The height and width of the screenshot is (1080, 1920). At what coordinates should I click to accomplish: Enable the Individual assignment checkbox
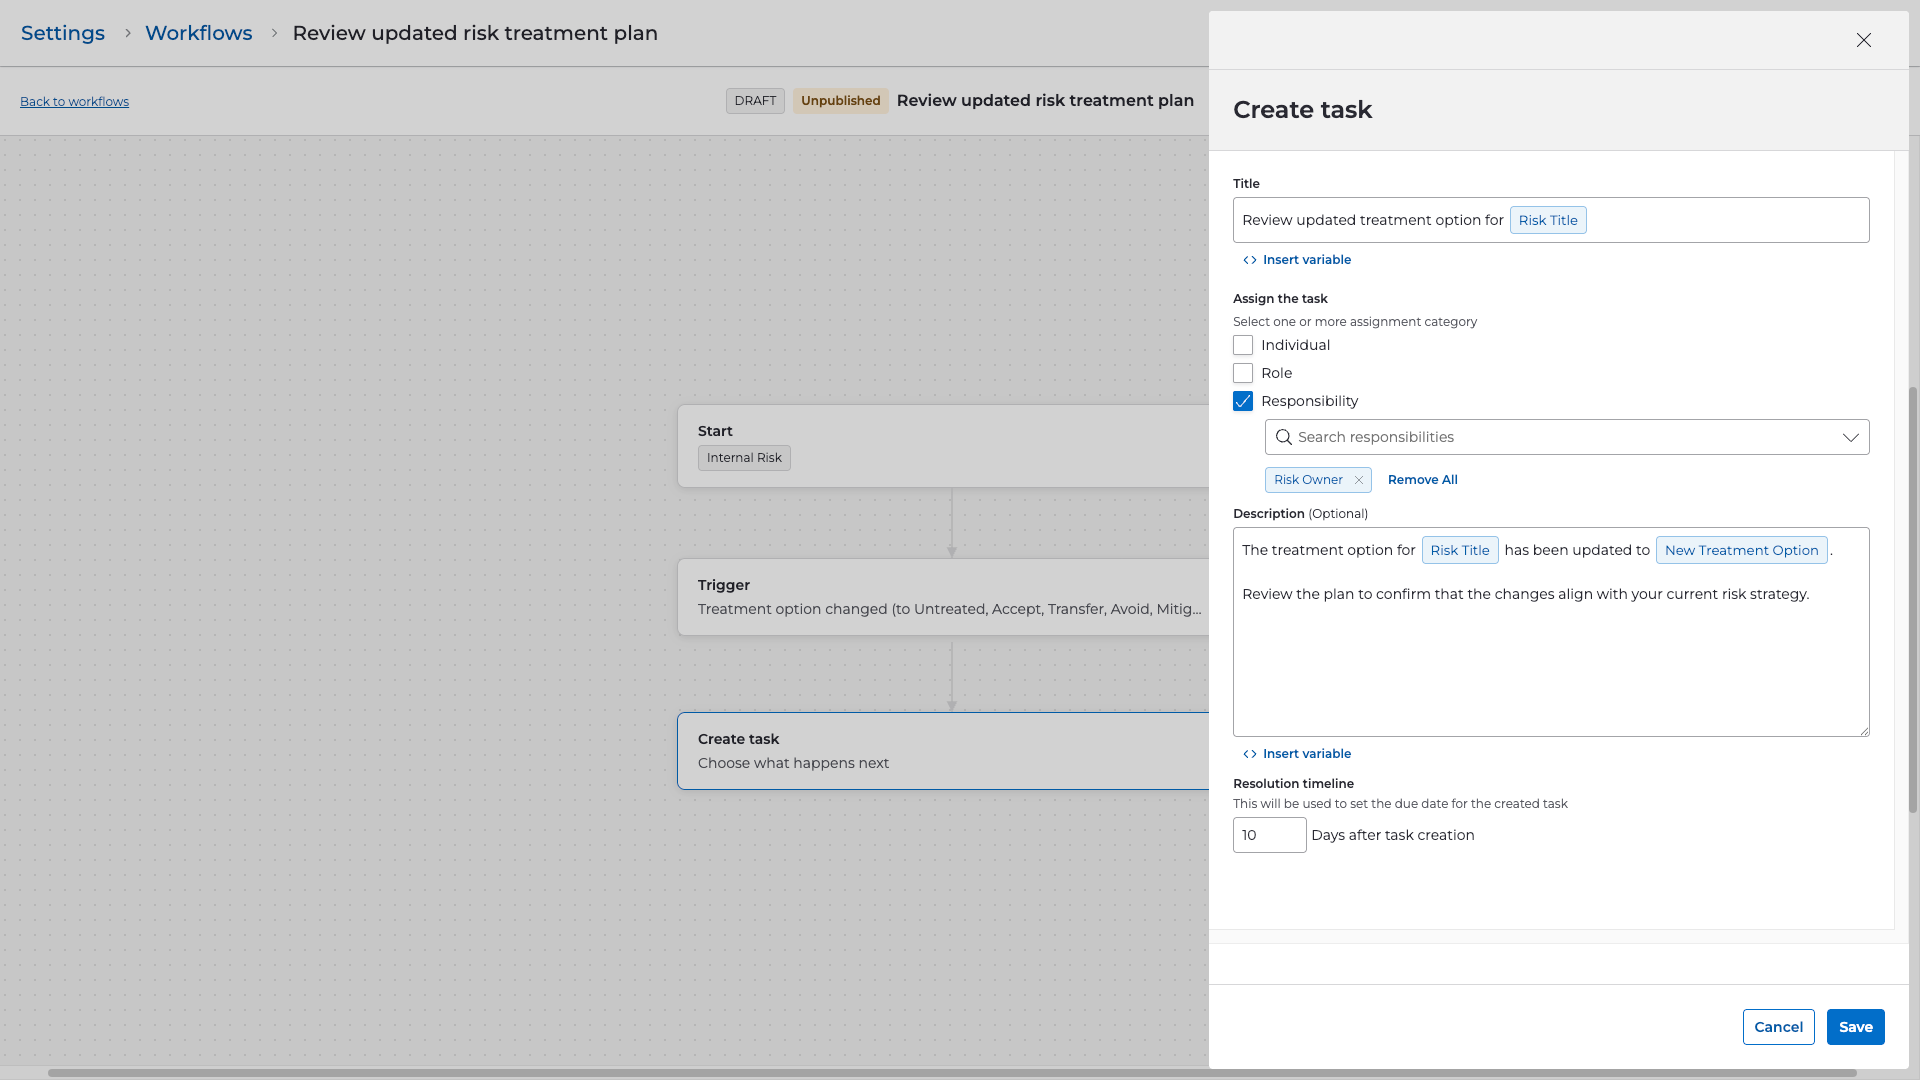coord(1243,345)
